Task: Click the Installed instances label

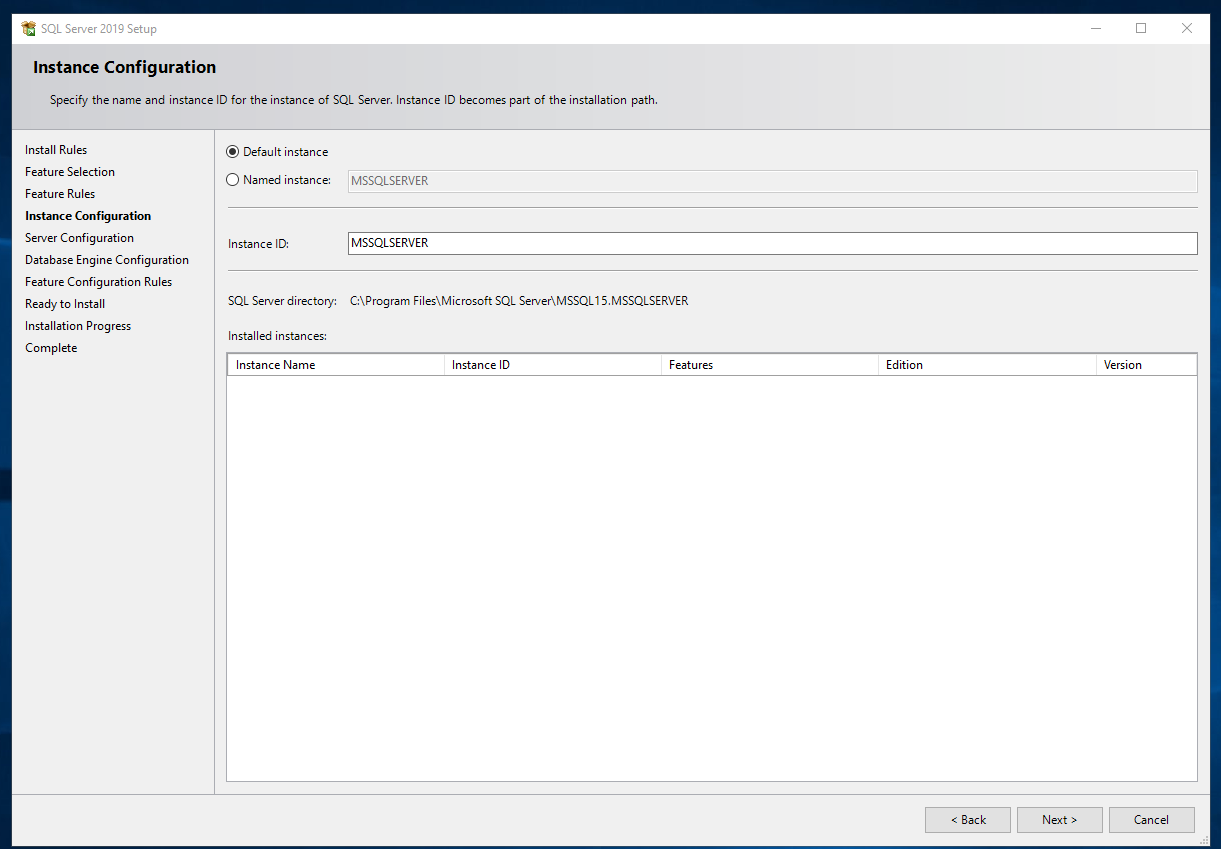Action: [278, 336]
